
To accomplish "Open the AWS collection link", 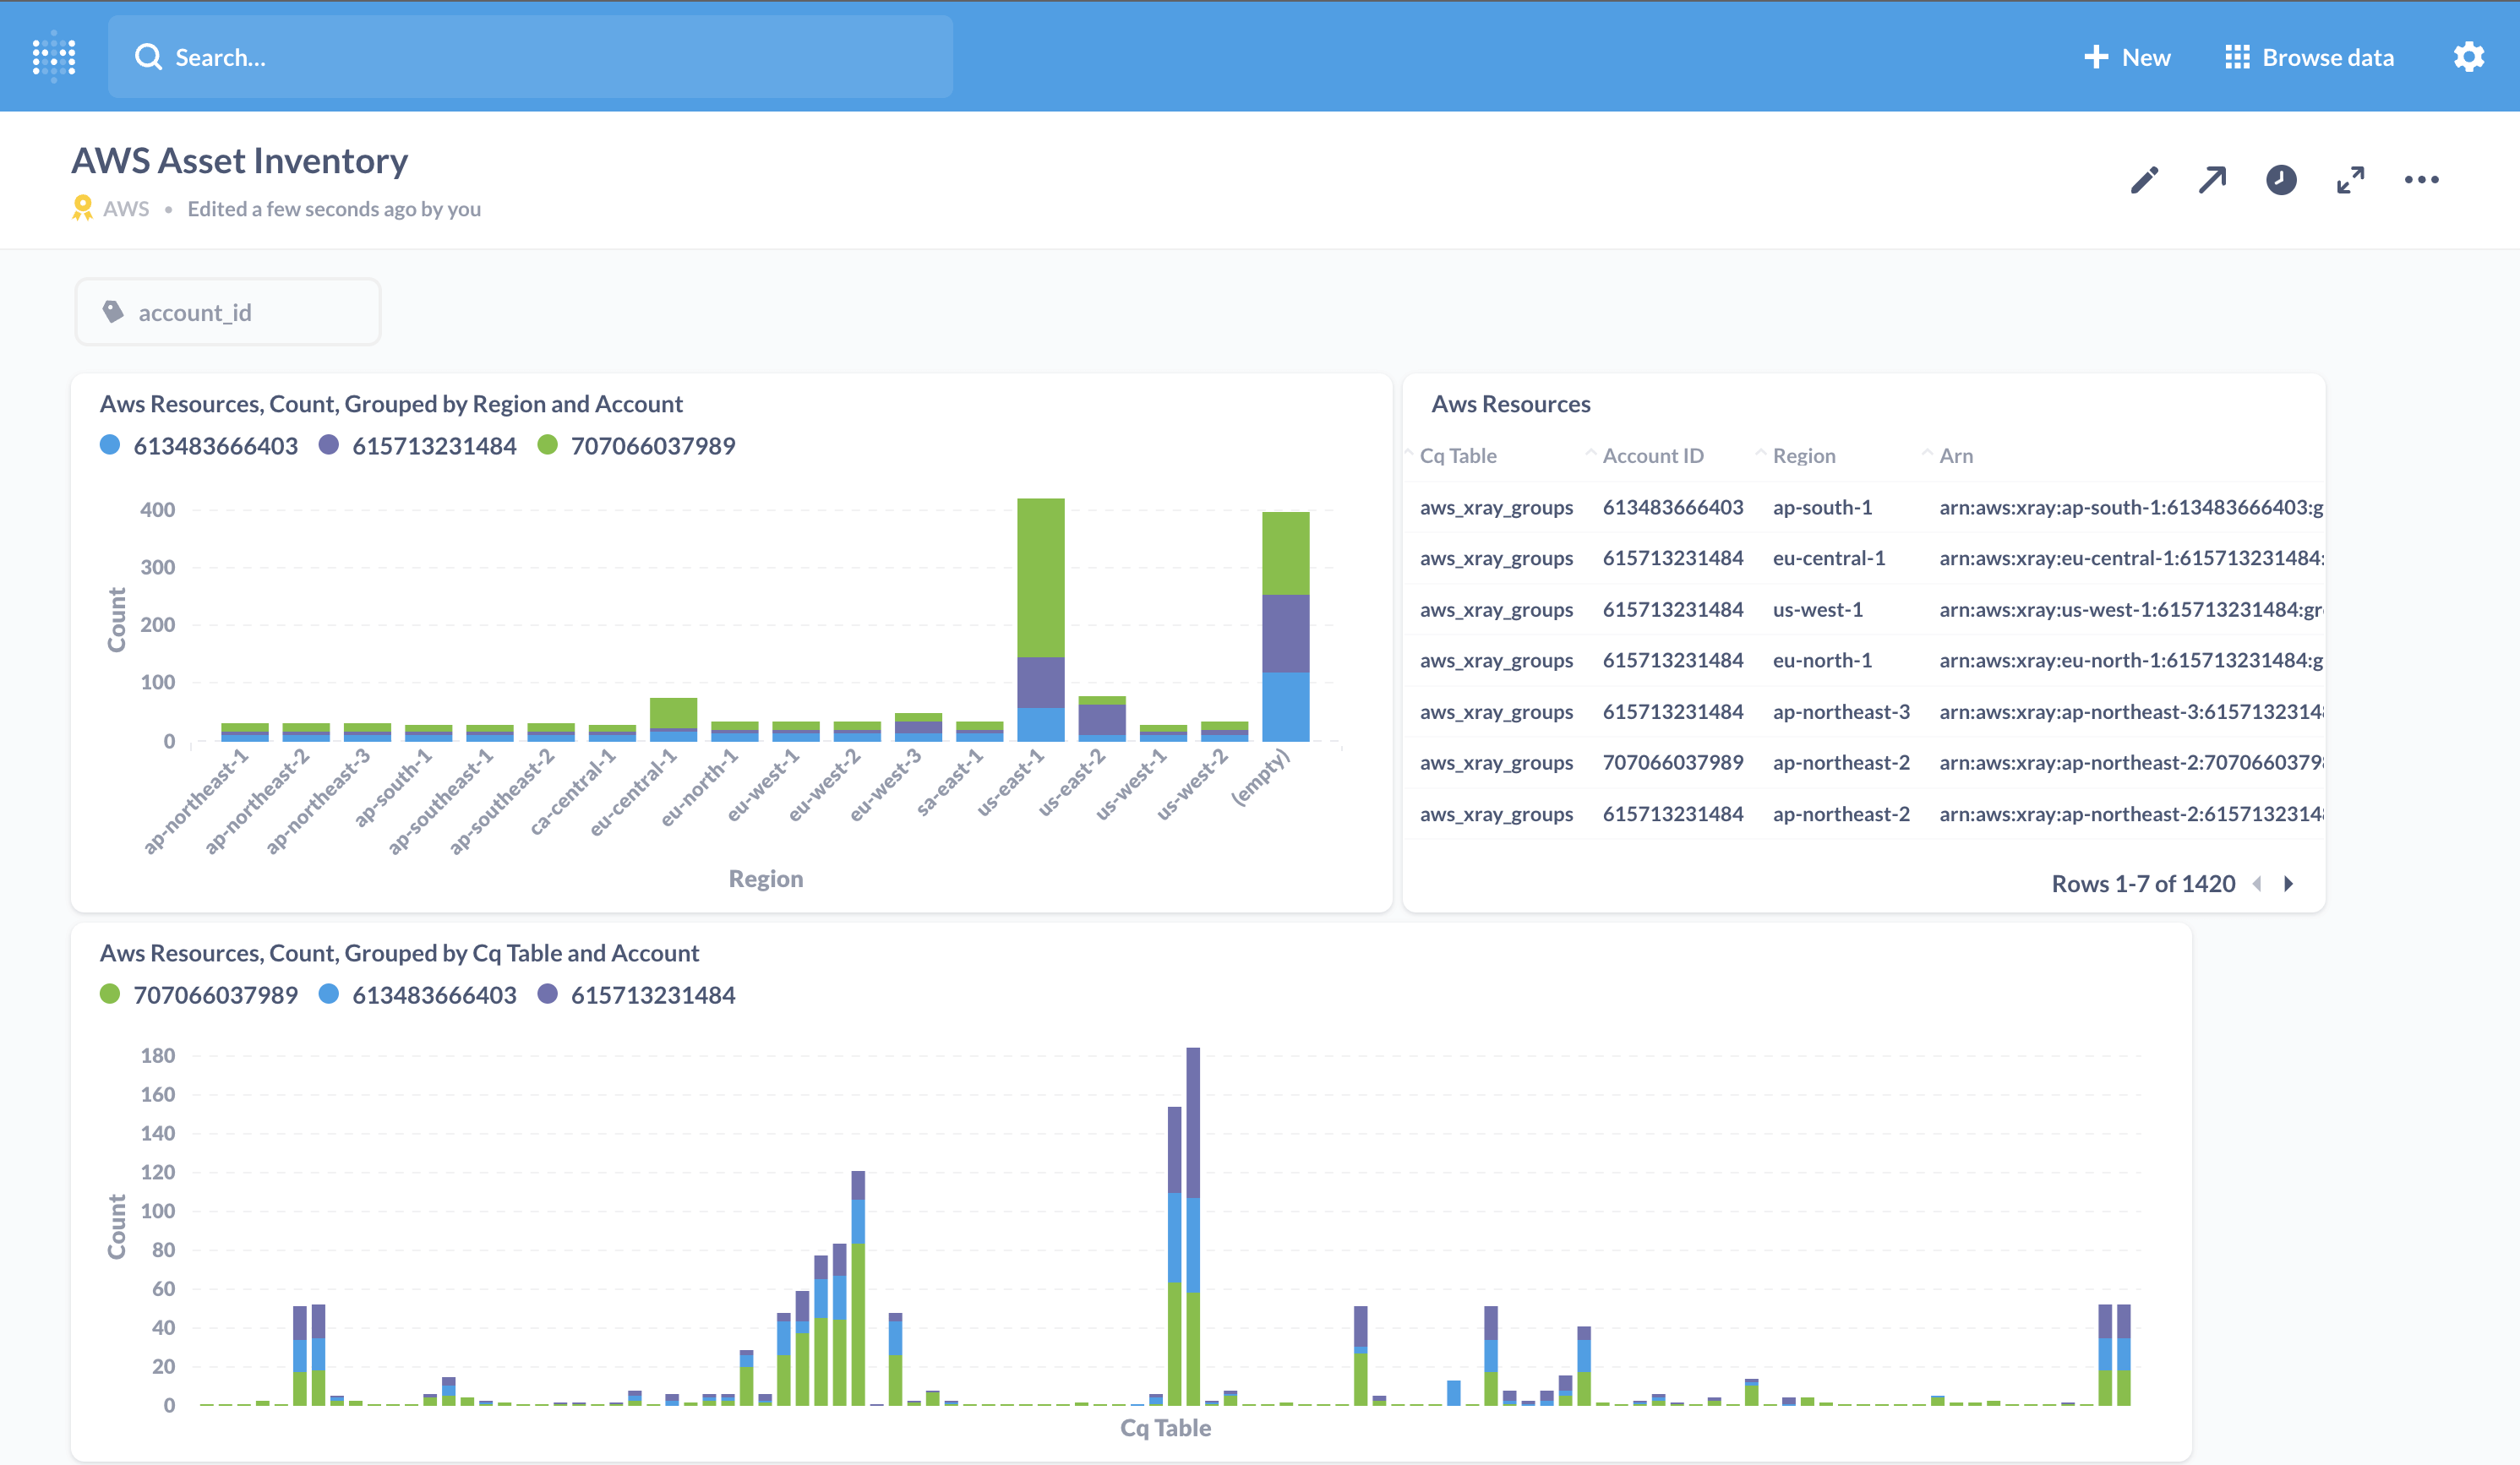I will click(x=126, y=209).
